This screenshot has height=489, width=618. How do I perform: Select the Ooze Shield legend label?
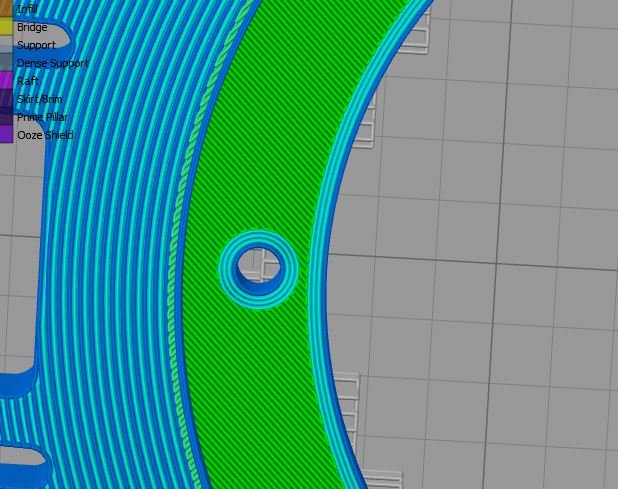pyautogui.click(x=45, y=135)
